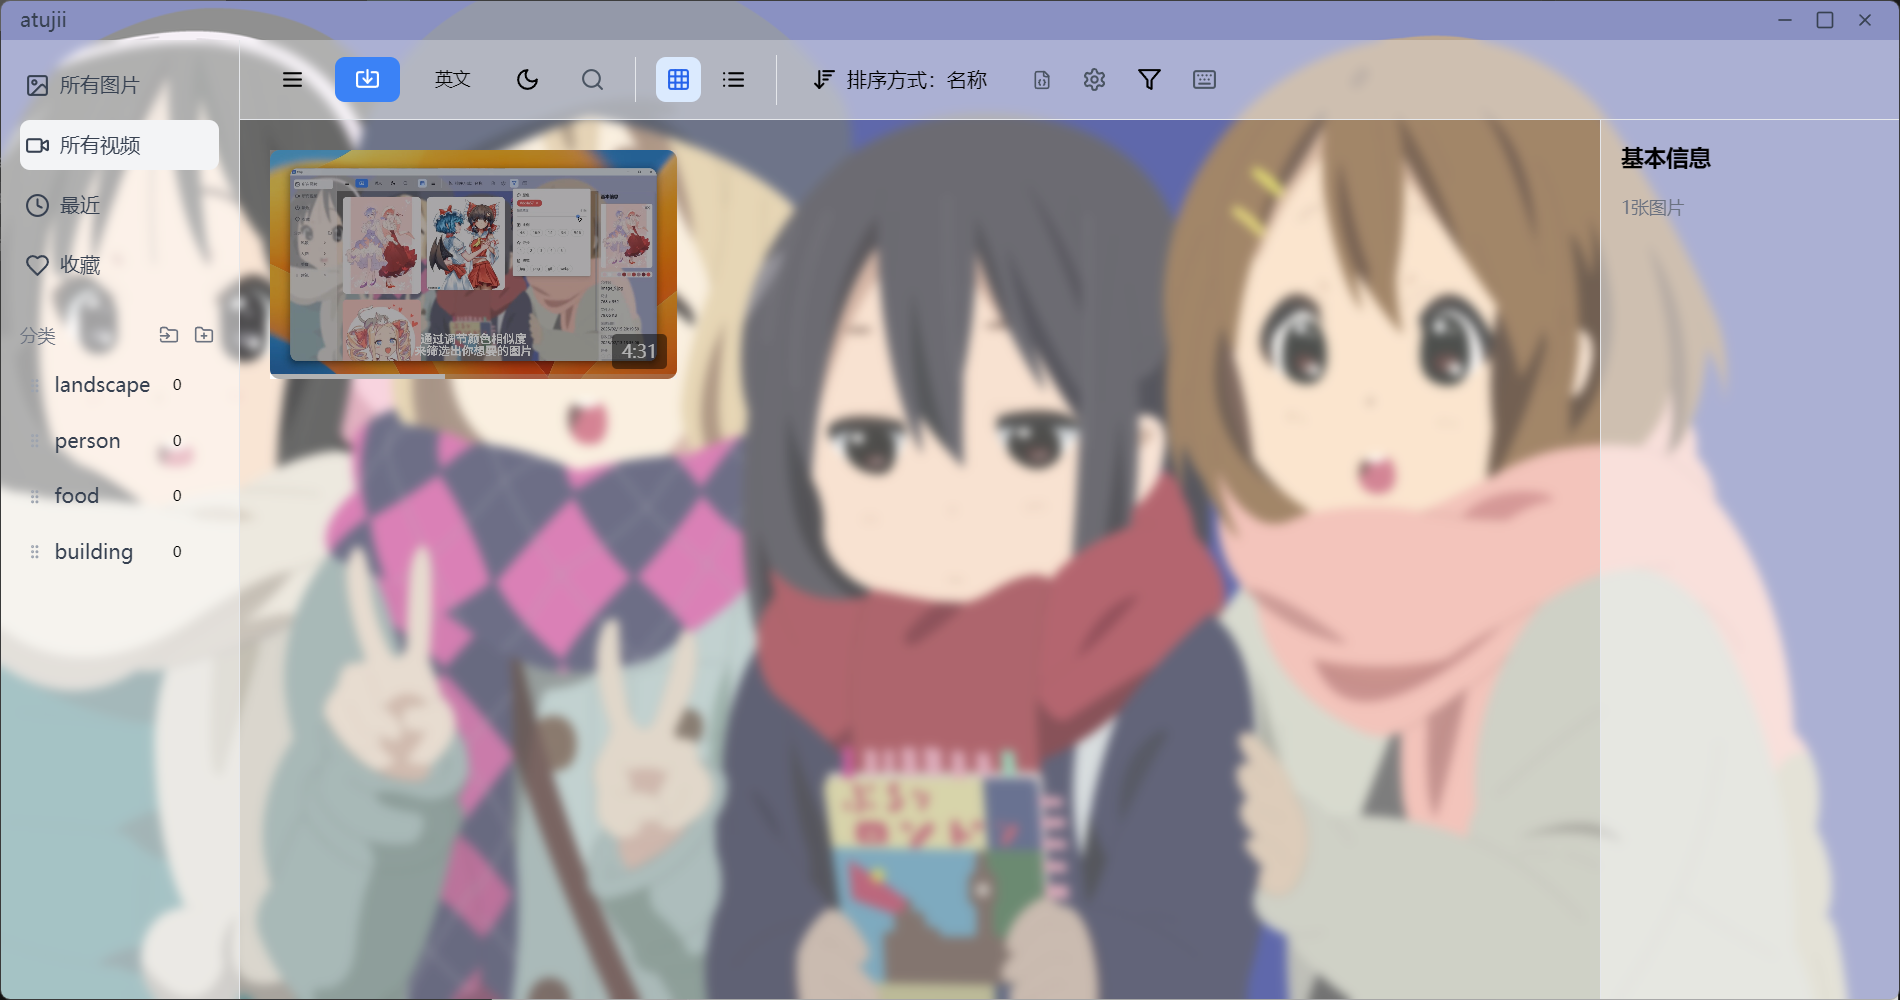
Task: Click the file info icon in toolbar
Action: [1042, 80]
